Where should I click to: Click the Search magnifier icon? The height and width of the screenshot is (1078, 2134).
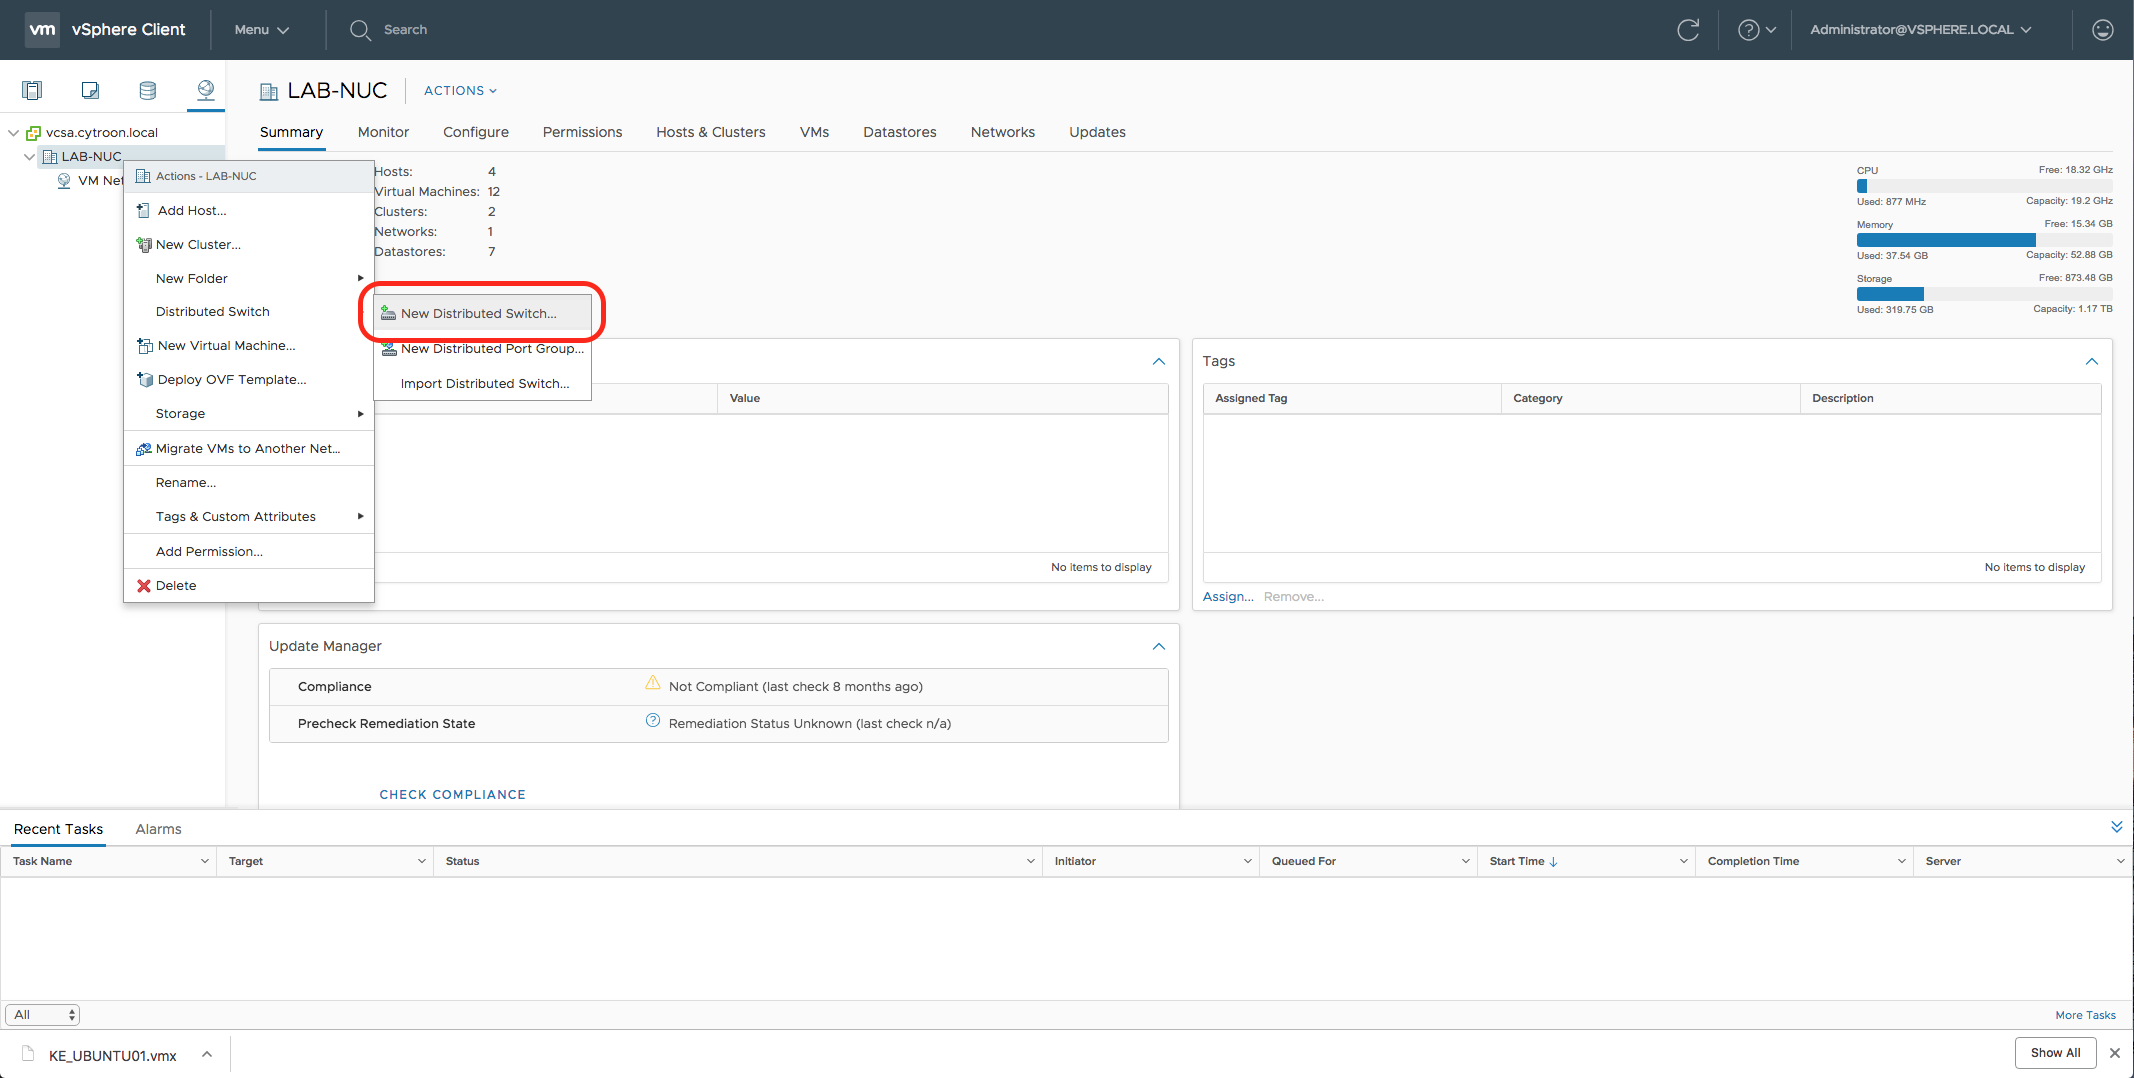pyautogui.click(x=360, y=30)
